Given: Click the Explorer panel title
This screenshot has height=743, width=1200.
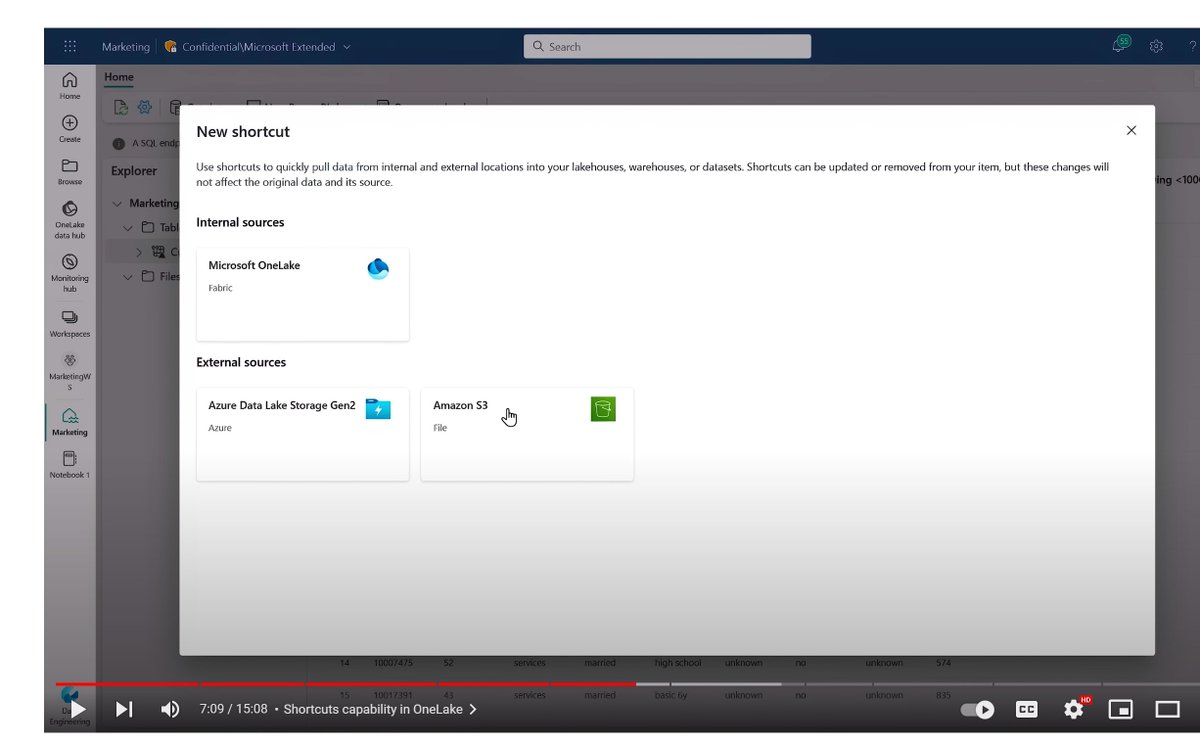Looking at the screenshot, I should [x=134, y=171].
